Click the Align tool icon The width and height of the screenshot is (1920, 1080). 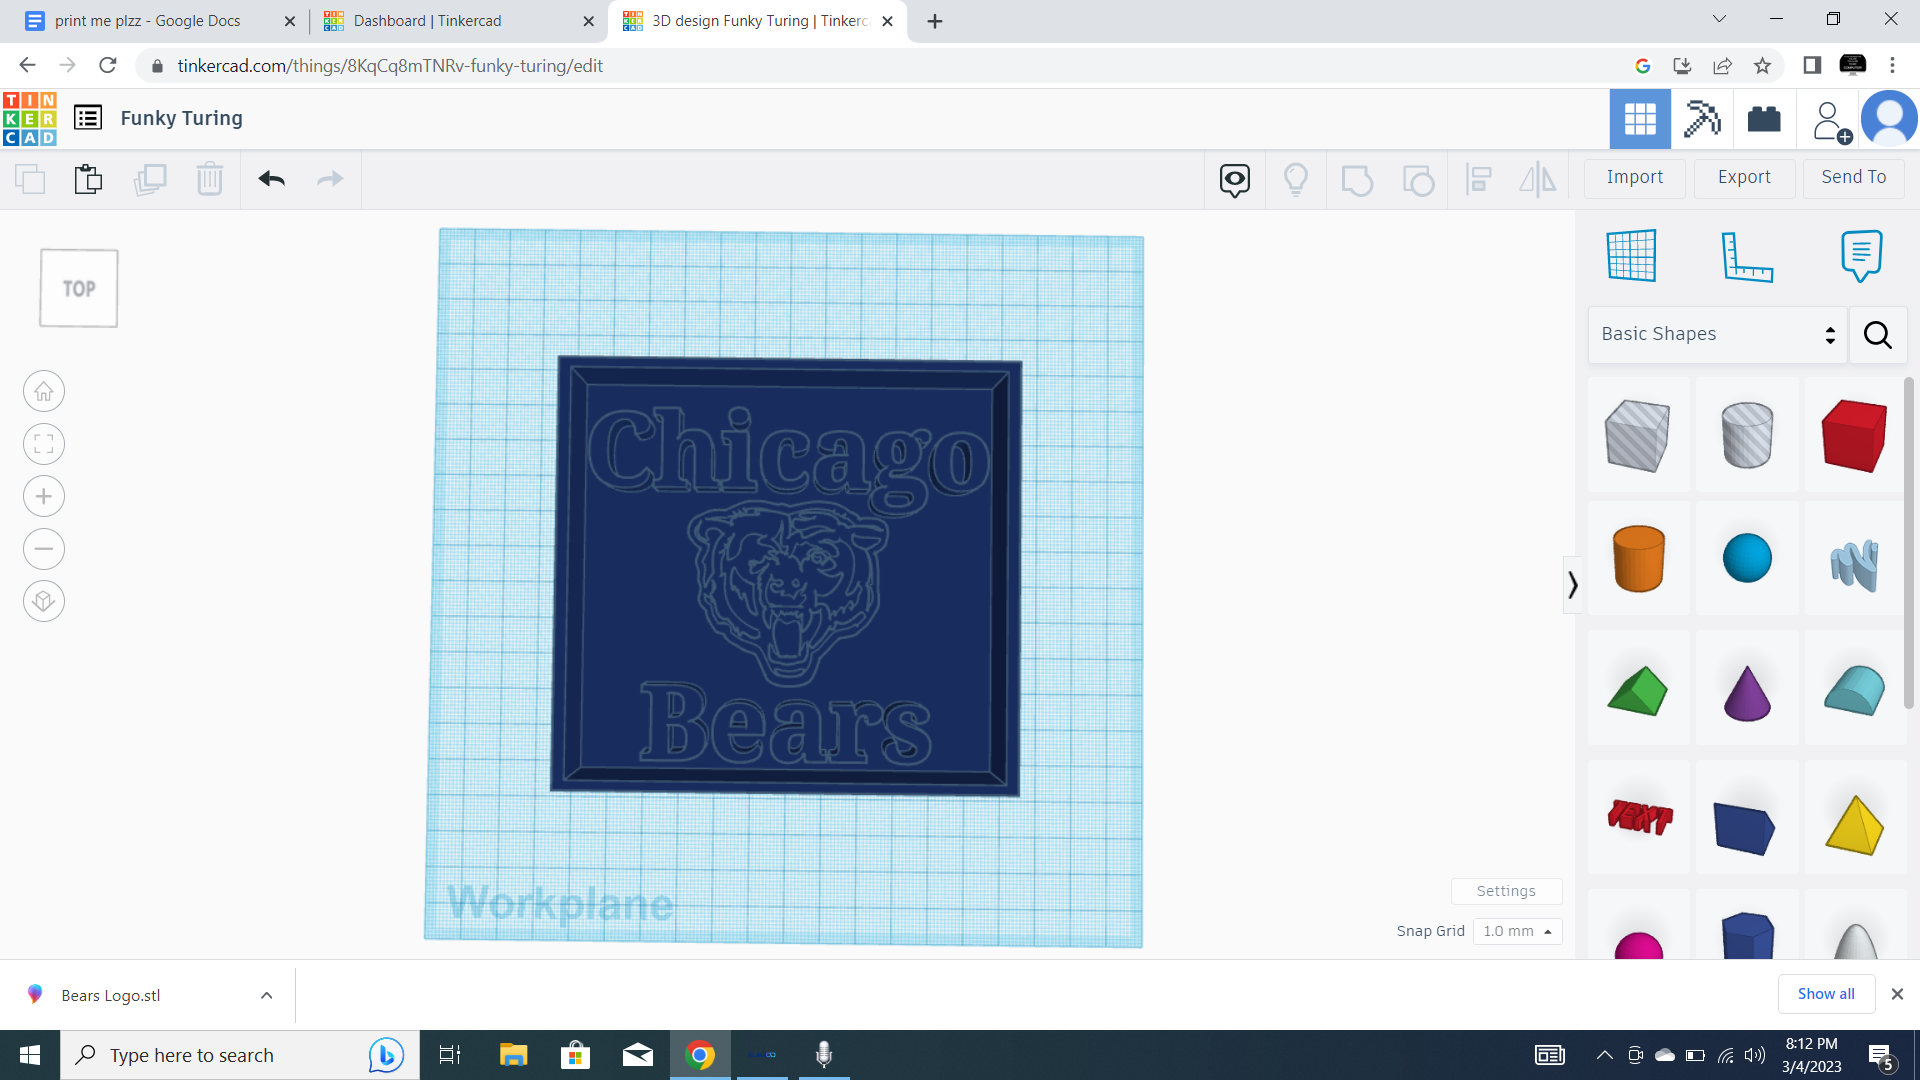(x=1478, y=180)
